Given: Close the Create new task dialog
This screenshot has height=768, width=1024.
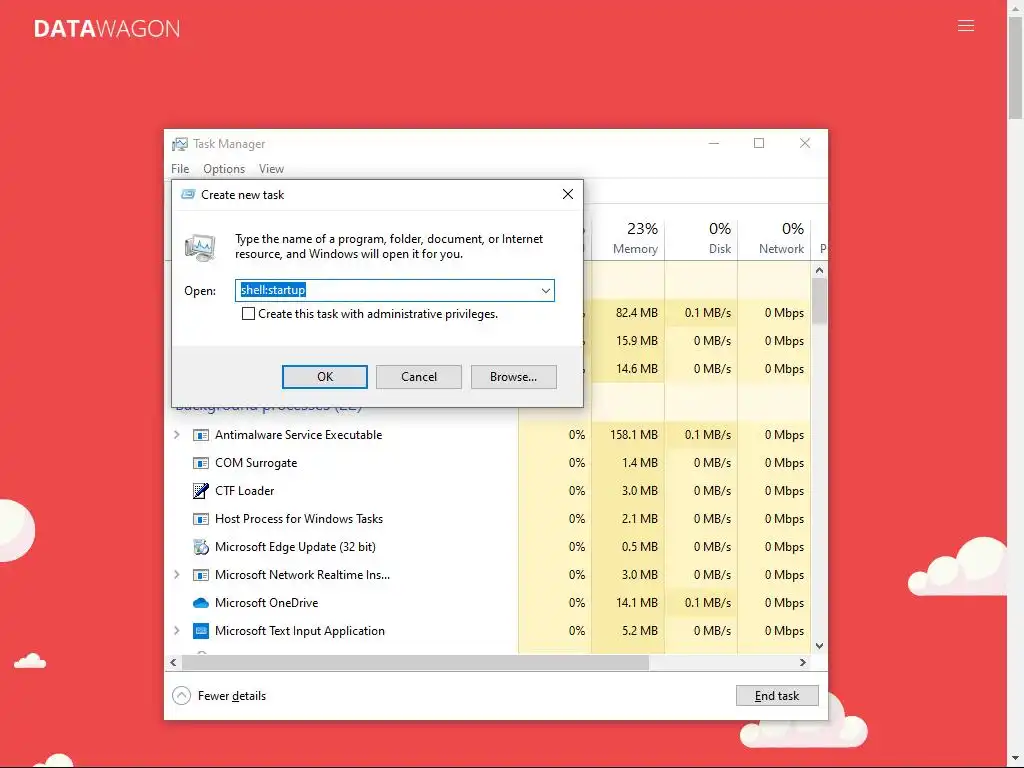Looking at the screenshot, I should 568,194.
